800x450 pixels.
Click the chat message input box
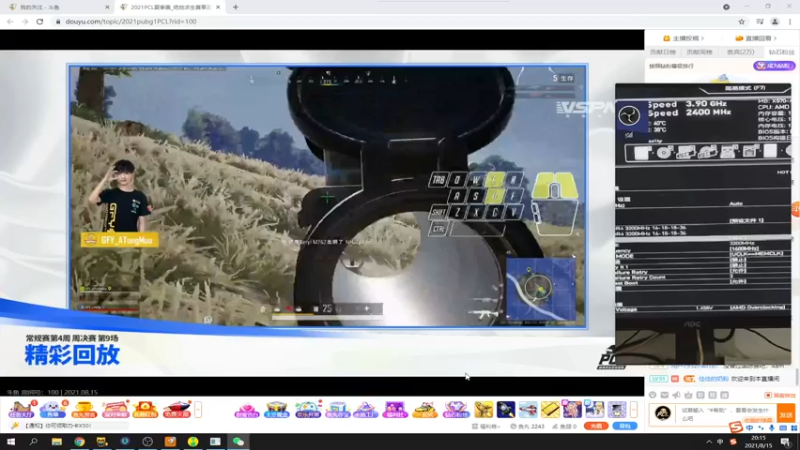pyautogui.click(x=728, y=414)
